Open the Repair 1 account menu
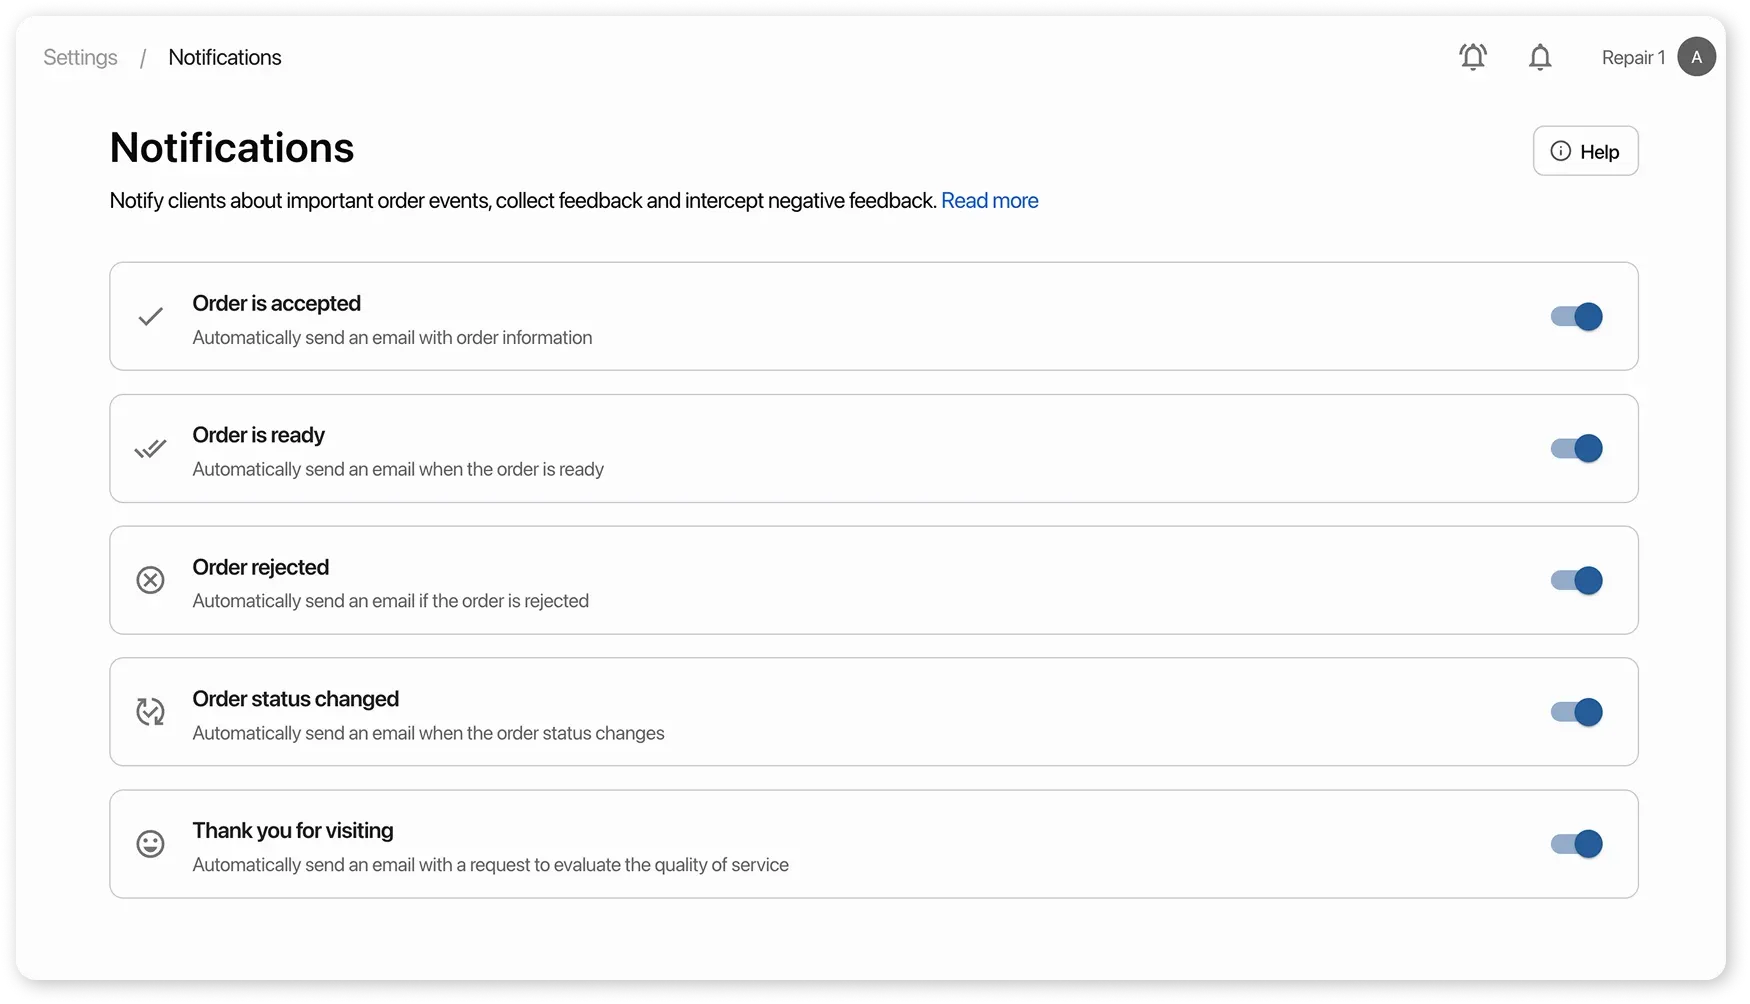 coord(1632,57)
